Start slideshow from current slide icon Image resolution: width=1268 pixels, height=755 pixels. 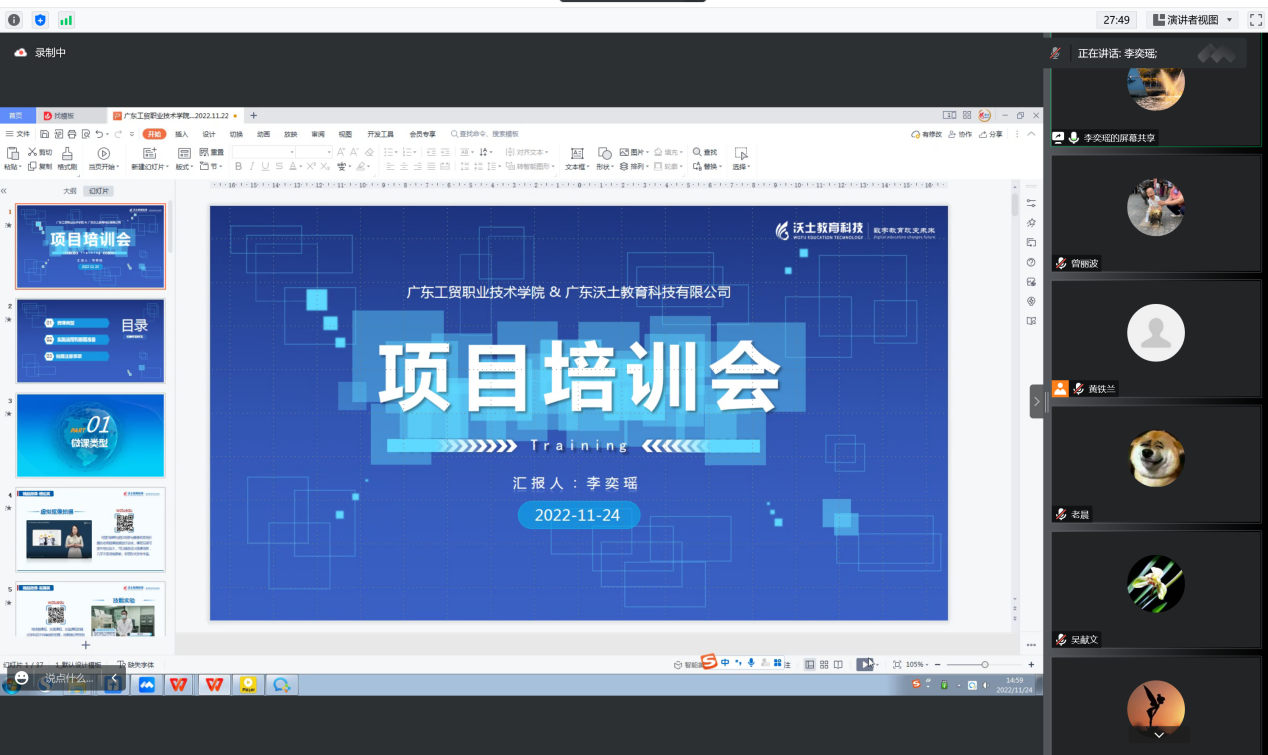[103, 153]
